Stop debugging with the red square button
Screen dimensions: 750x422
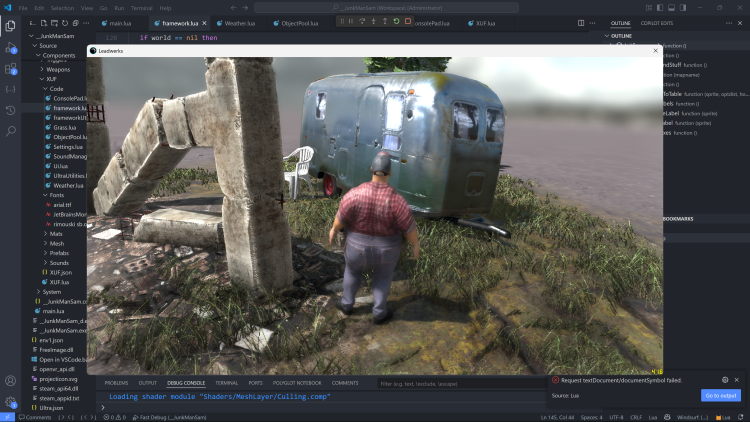[x=408, y=21]
